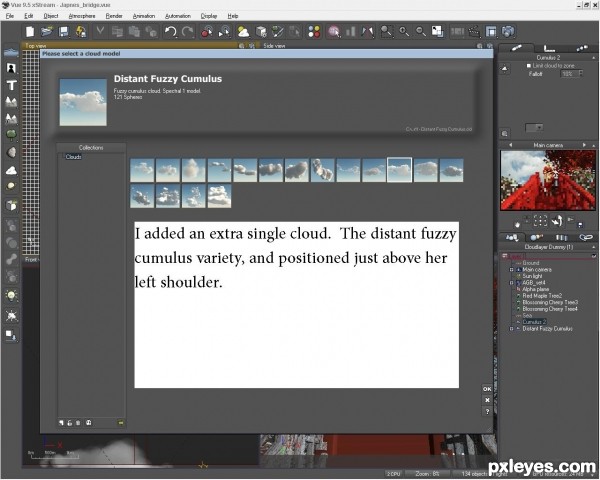This screenshot has height=480, width=600.
Task: Open the Atmosphere editor sun-cloud icon
Action: click(x=243, y=31)
